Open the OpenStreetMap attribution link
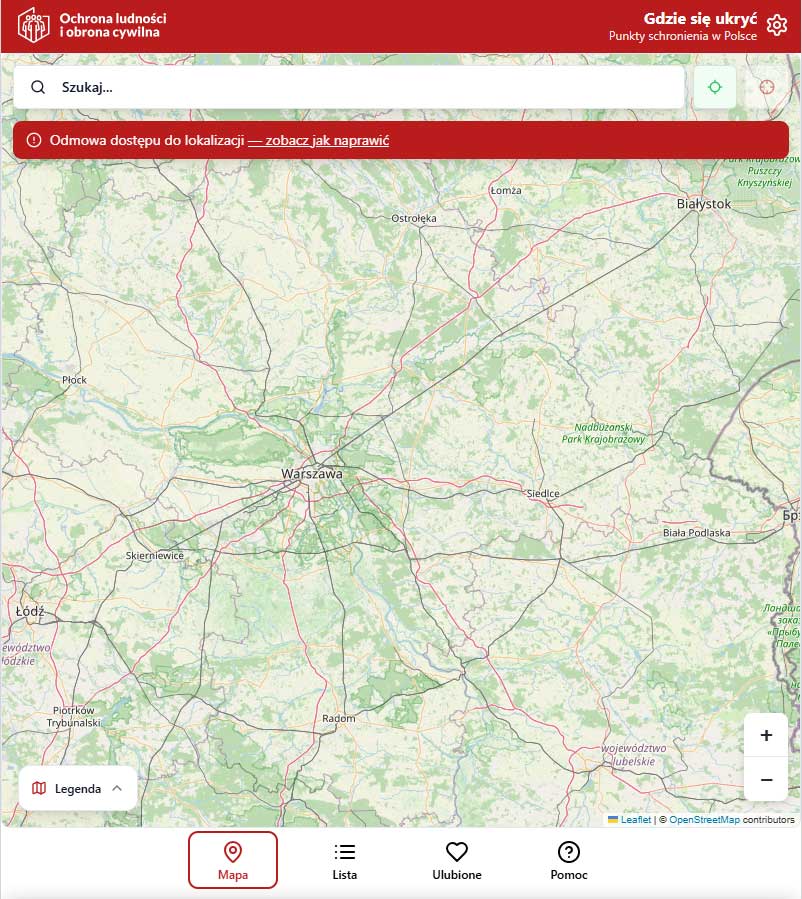The width and height of the screenshot is (802, 899). pos(706,819)
